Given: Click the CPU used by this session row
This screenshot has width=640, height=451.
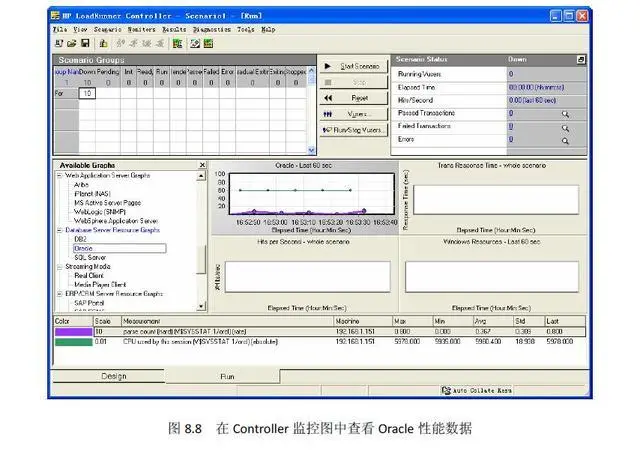Looking at the screenshot, I should coord(320,342).
